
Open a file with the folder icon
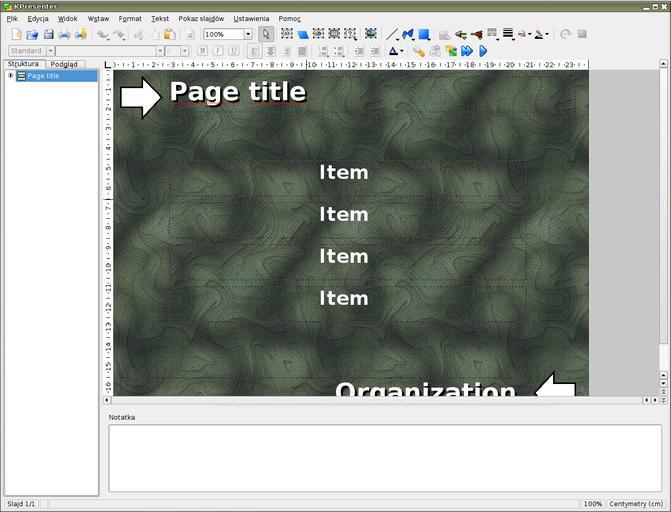(x=32, y=34)
